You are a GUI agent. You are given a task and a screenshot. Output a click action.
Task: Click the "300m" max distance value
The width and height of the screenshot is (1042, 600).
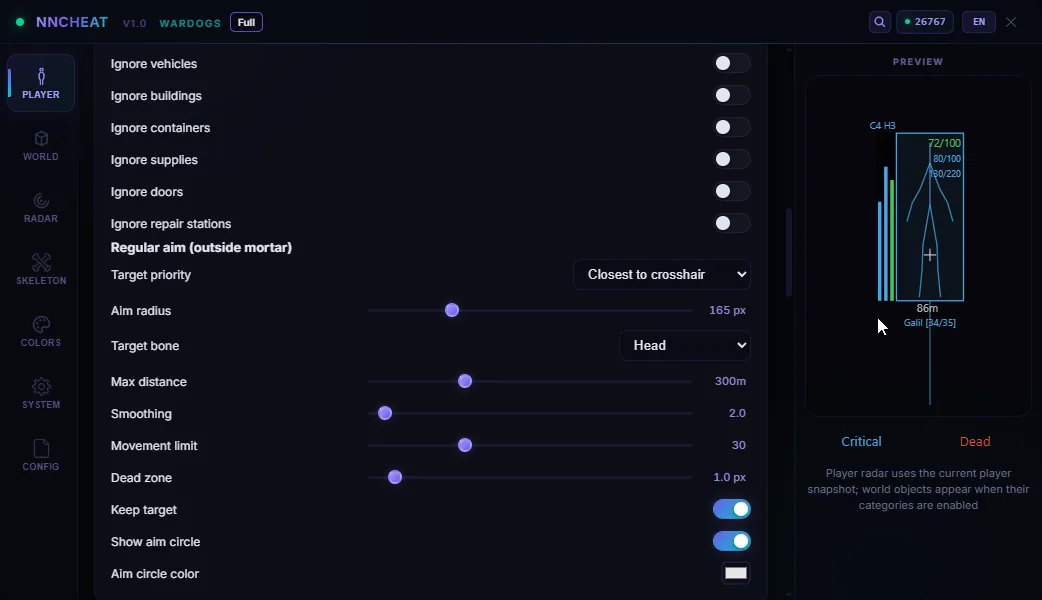tap(730, 381)
